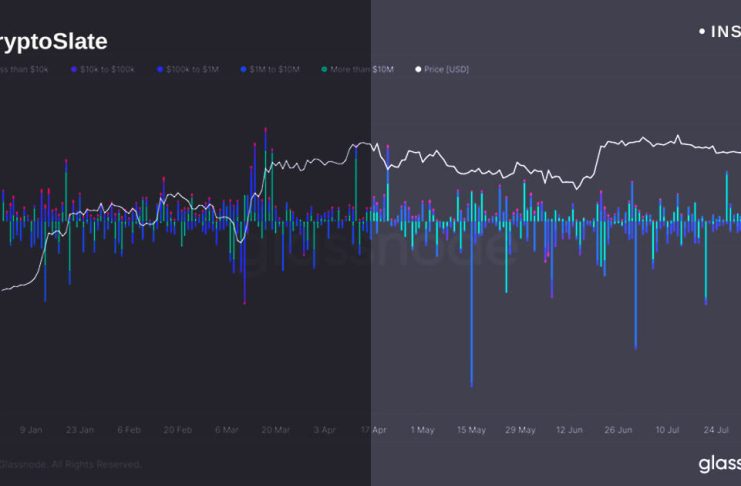Click the glassnode logo in bottom corner

(718, 463)
